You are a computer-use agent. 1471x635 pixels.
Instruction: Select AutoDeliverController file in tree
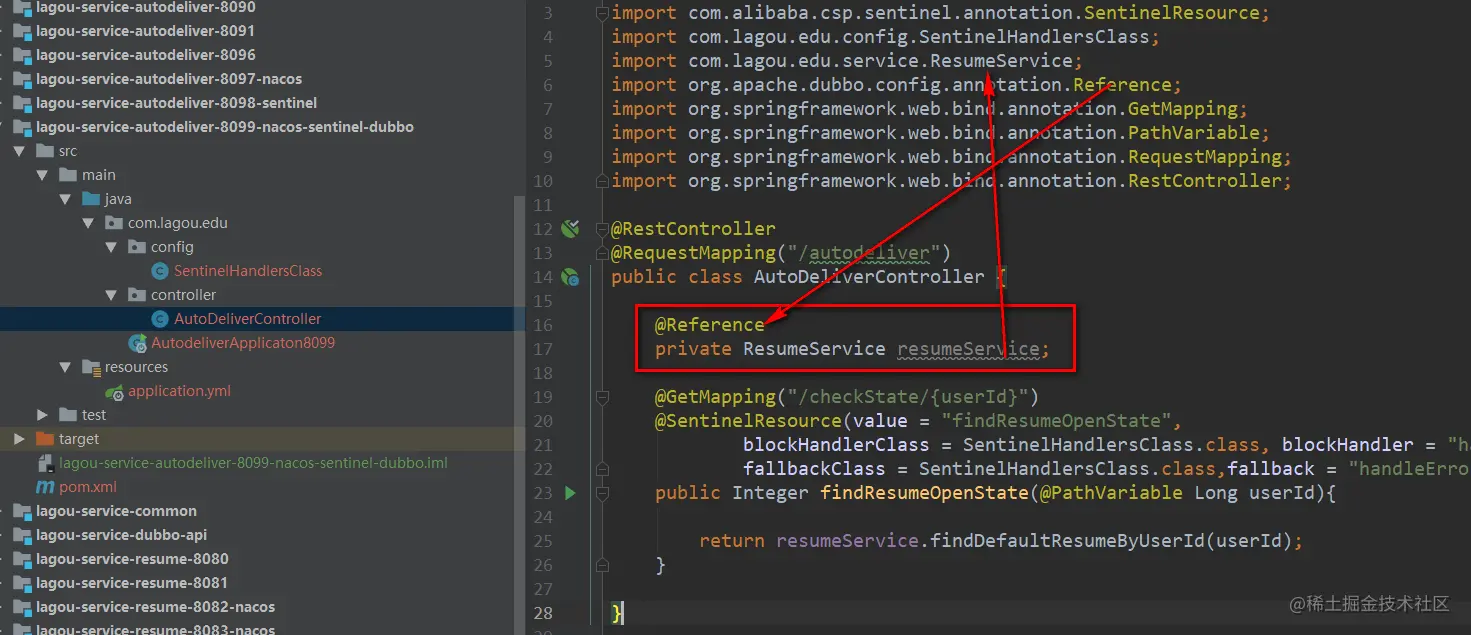click(248, 319)
